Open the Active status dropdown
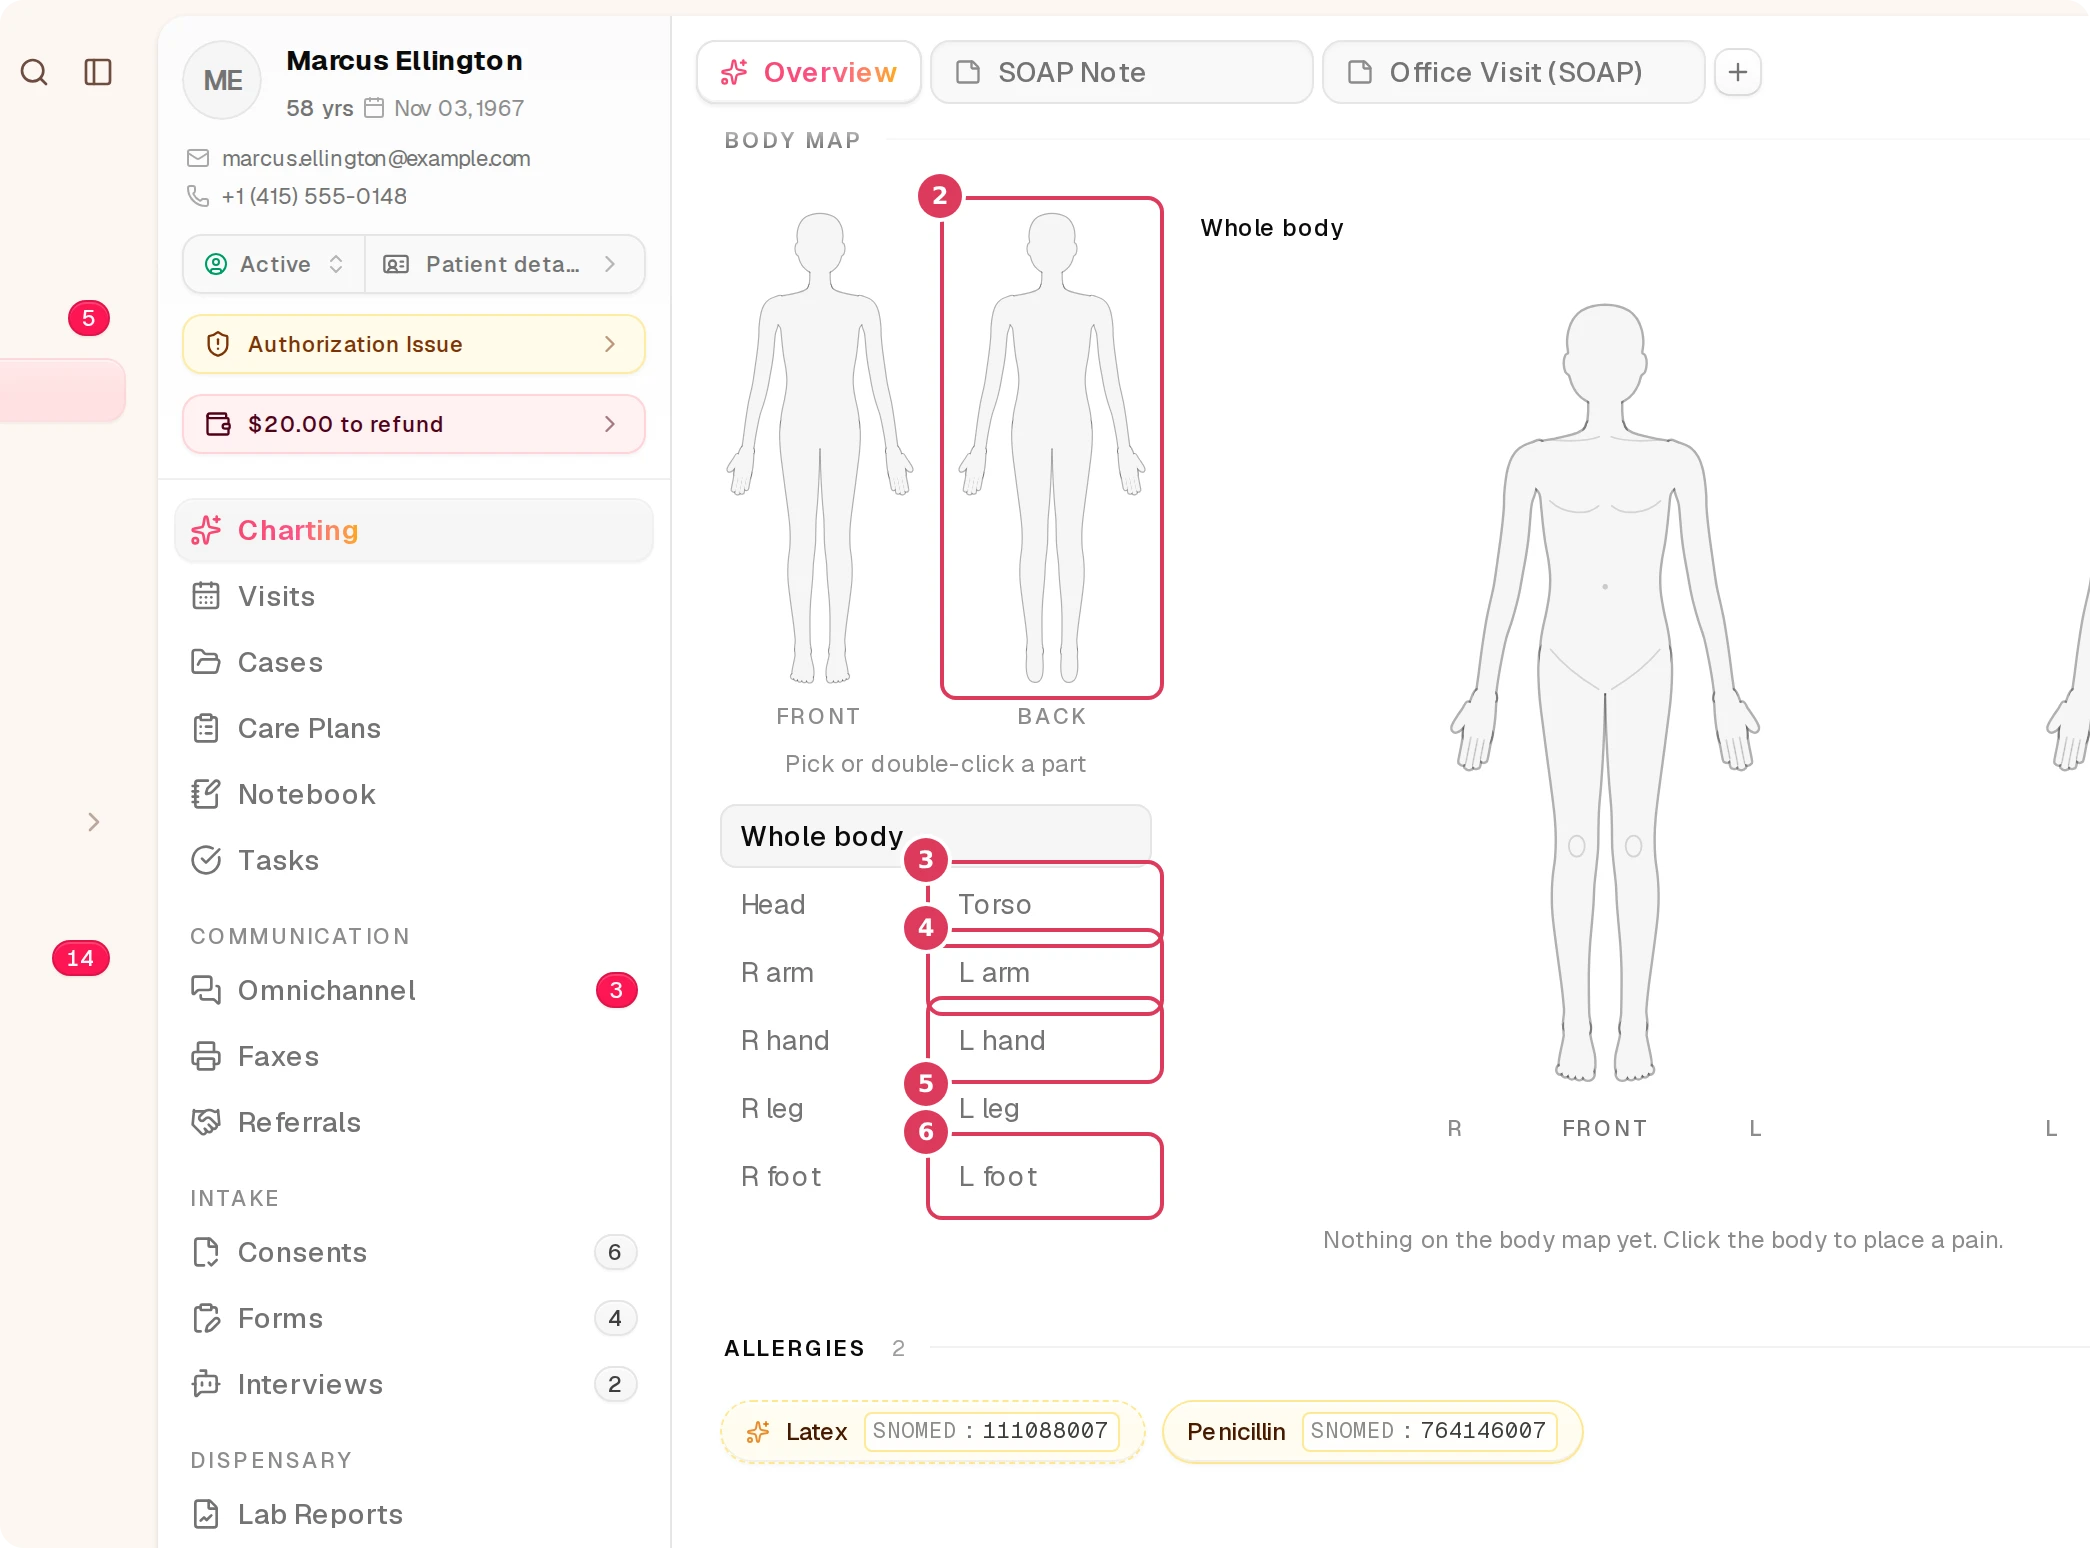This screenshot has width=2090, height=1548. pyautogui.click(x=274, y=264)
